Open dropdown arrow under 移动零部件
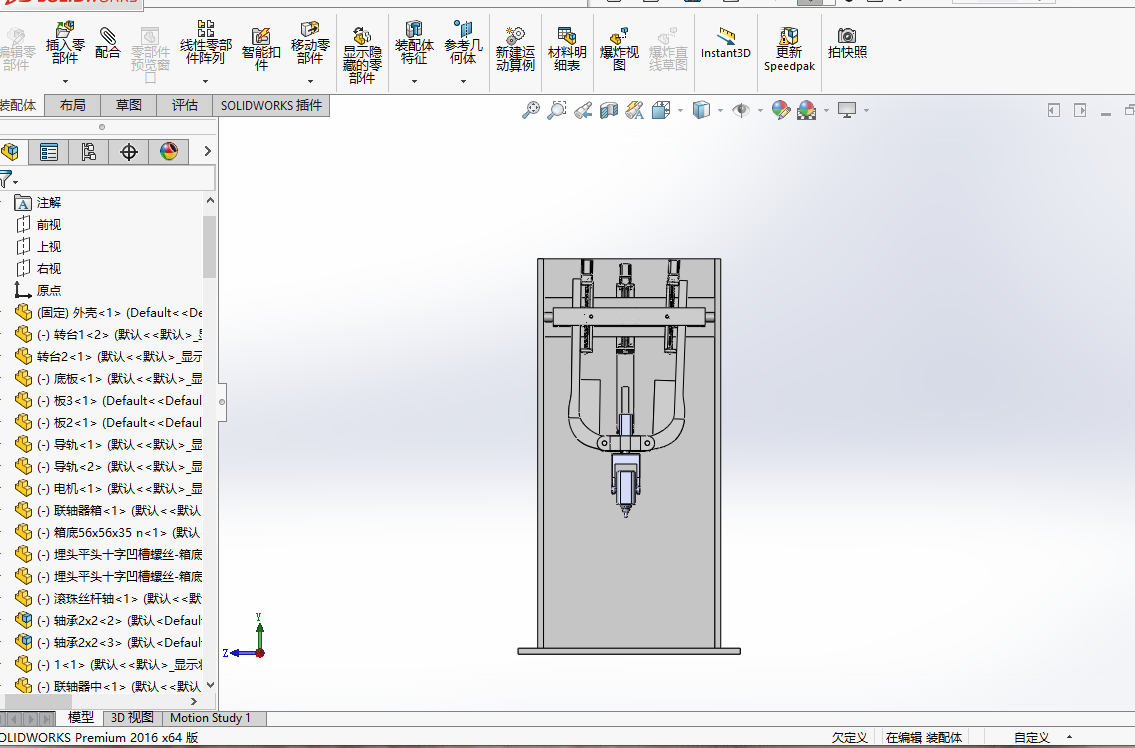 click(310, 81)
